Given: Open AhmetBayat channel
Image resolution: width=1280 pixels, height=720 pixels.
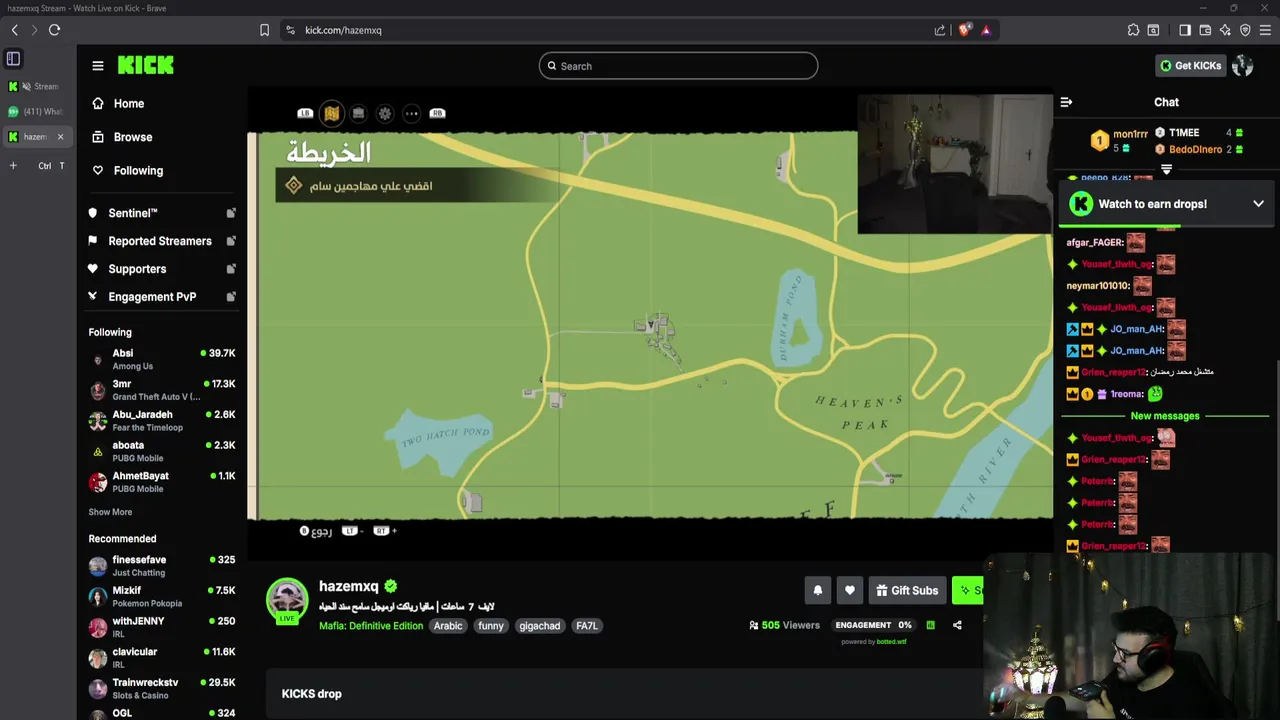Looking at the screenshot, I should tap(162, 482).
